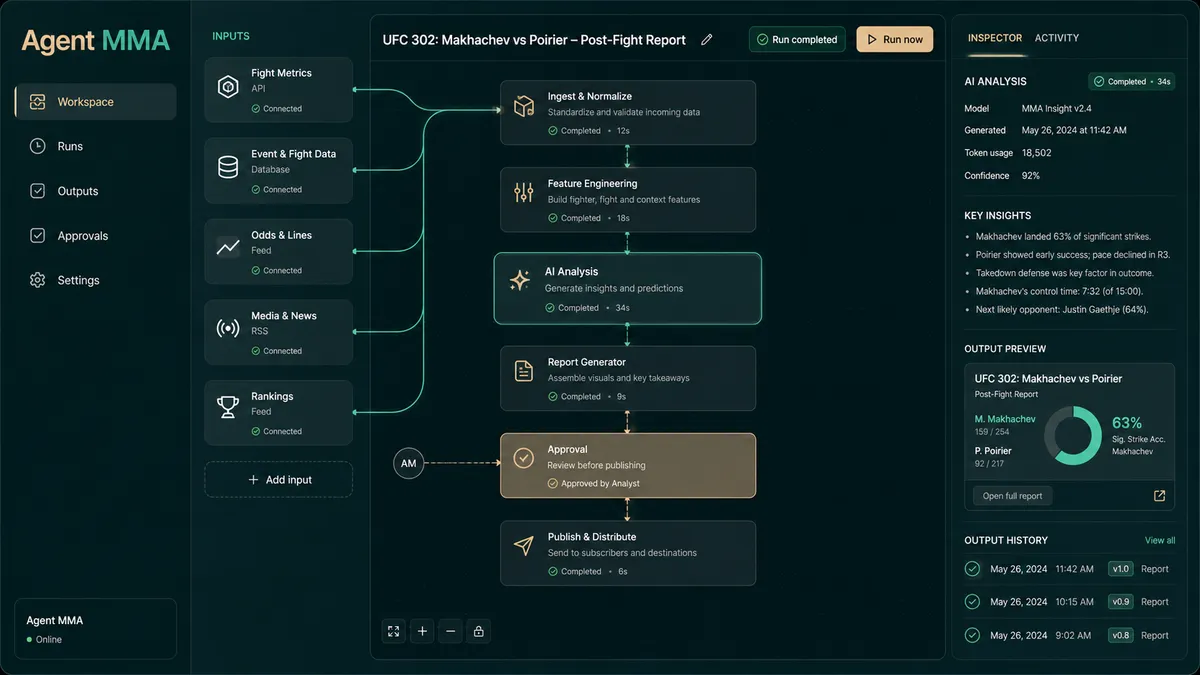Lock the canvas with lock icon
This screenshot has width=1200, height=675.
point(479,631)
